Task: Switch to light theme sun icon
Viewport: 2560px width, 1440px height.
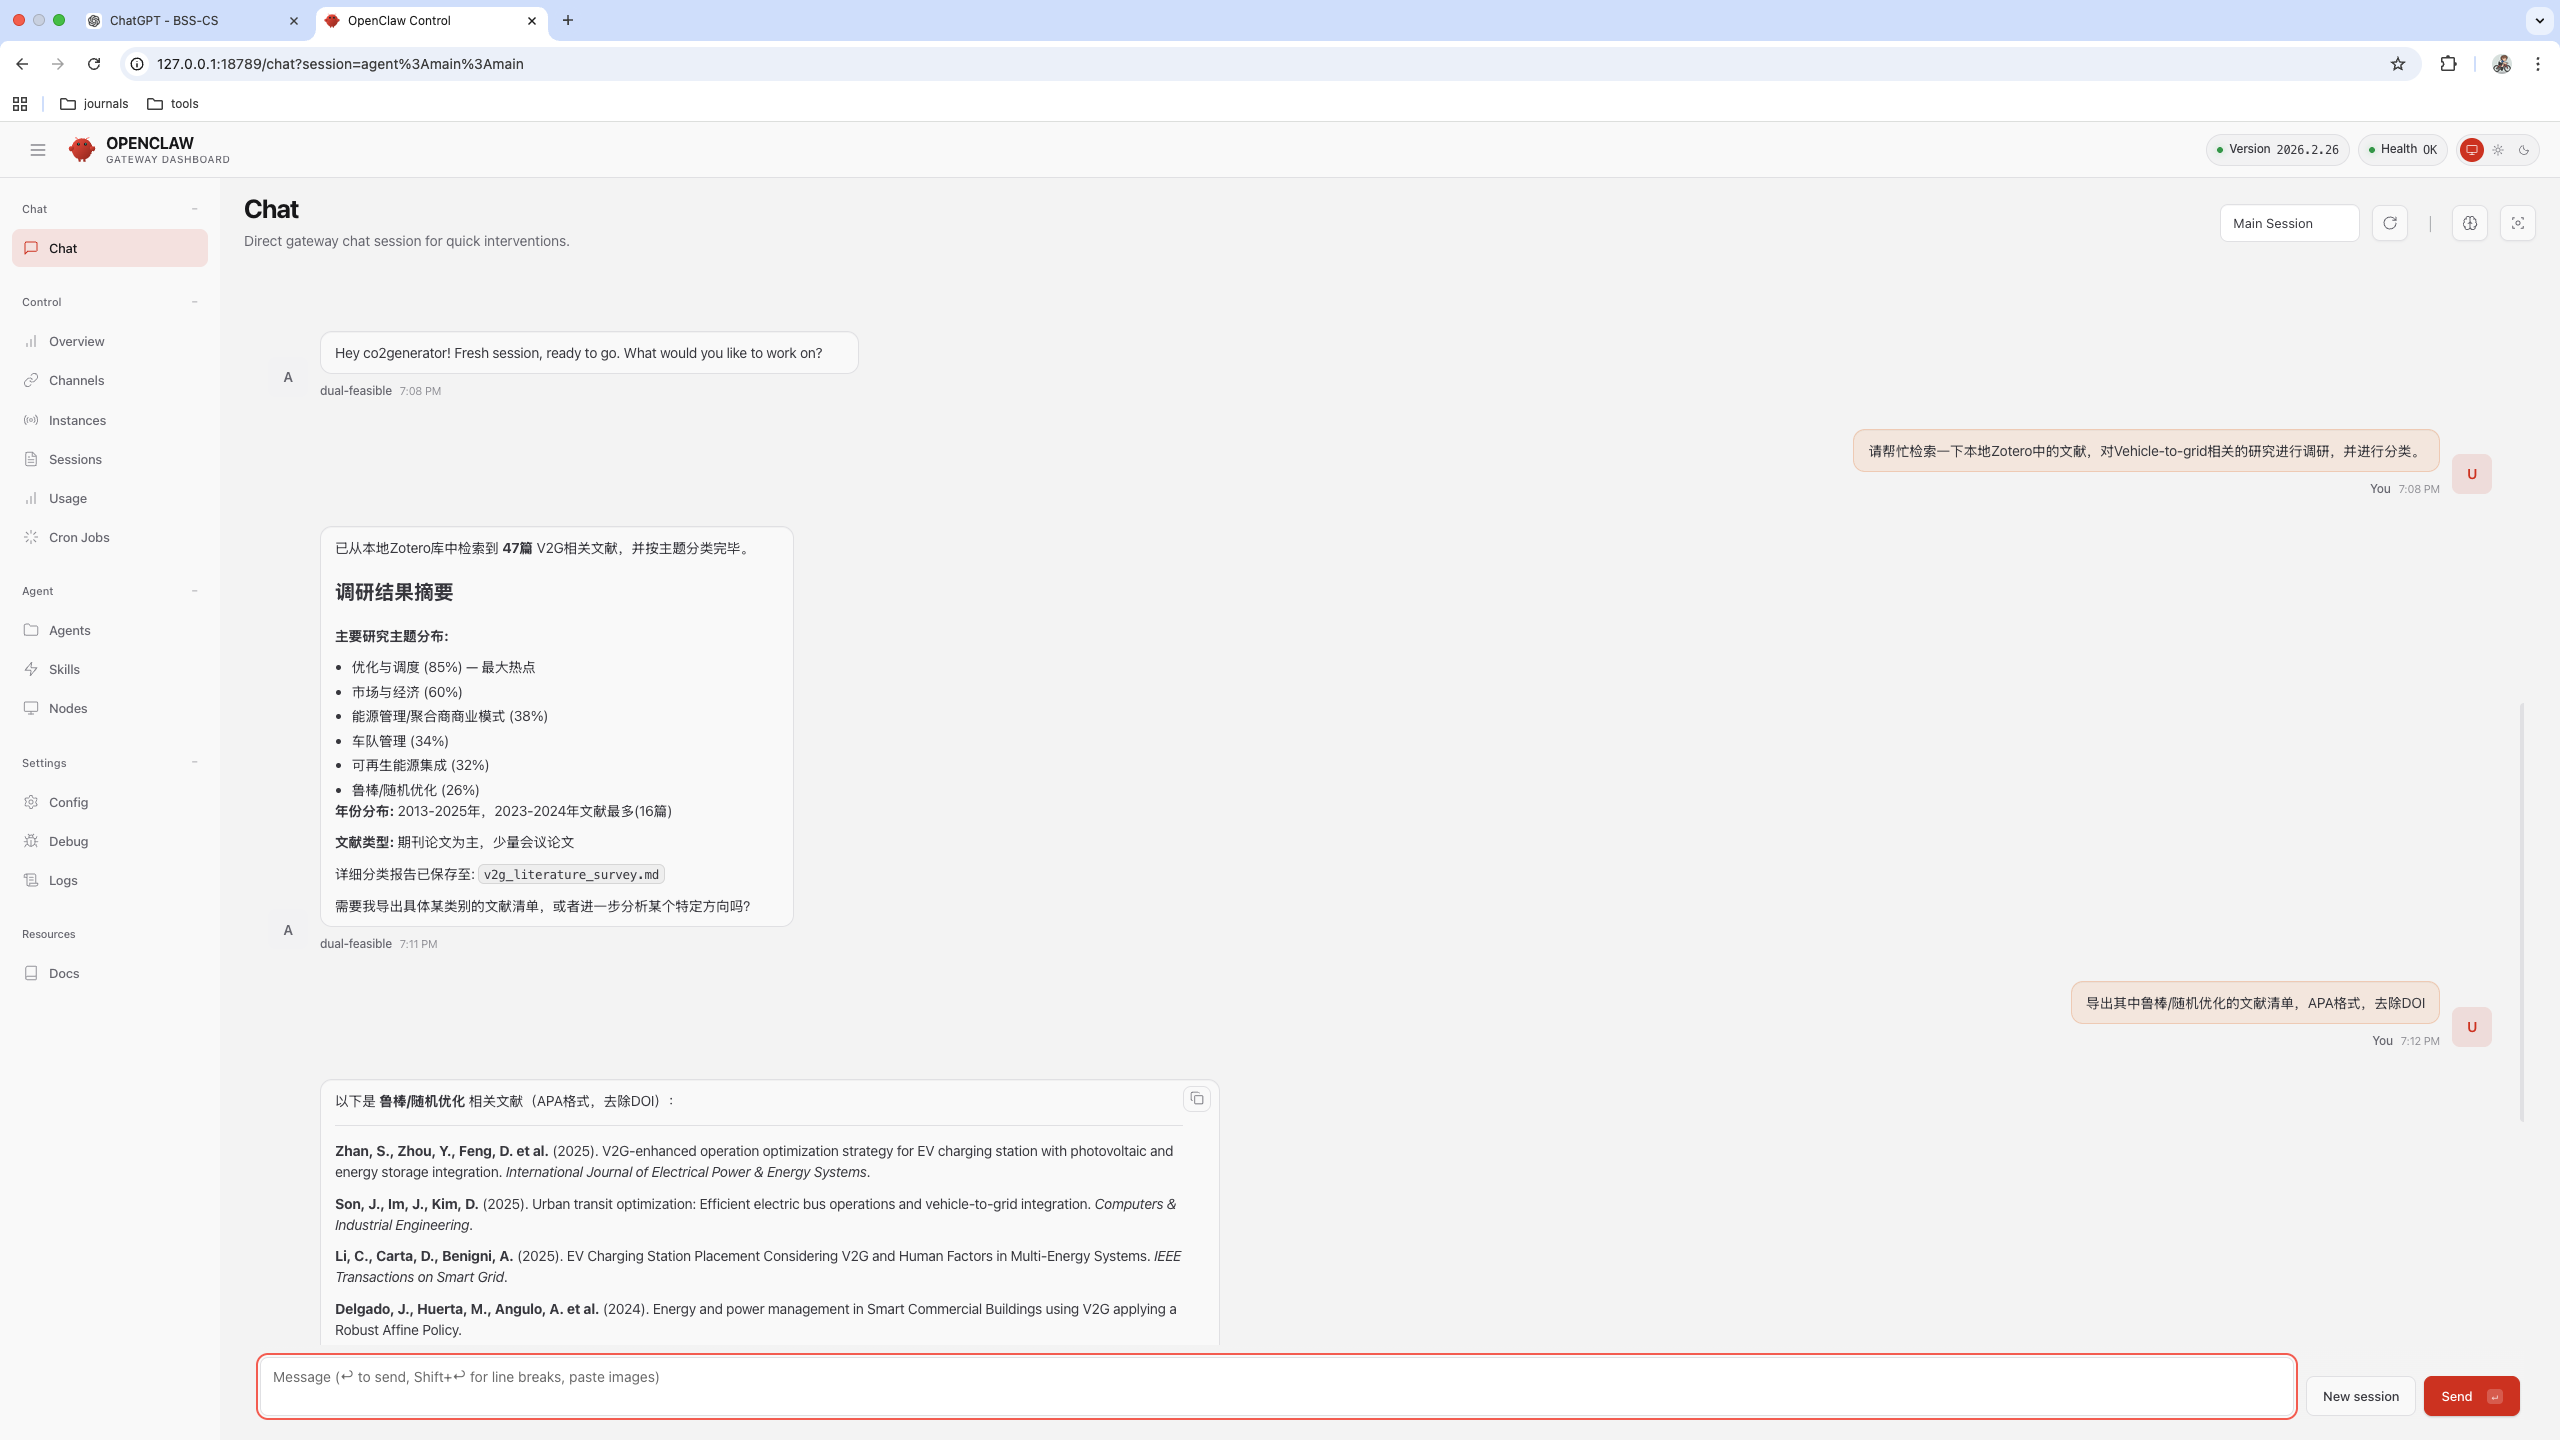Action: [2498, 150]
